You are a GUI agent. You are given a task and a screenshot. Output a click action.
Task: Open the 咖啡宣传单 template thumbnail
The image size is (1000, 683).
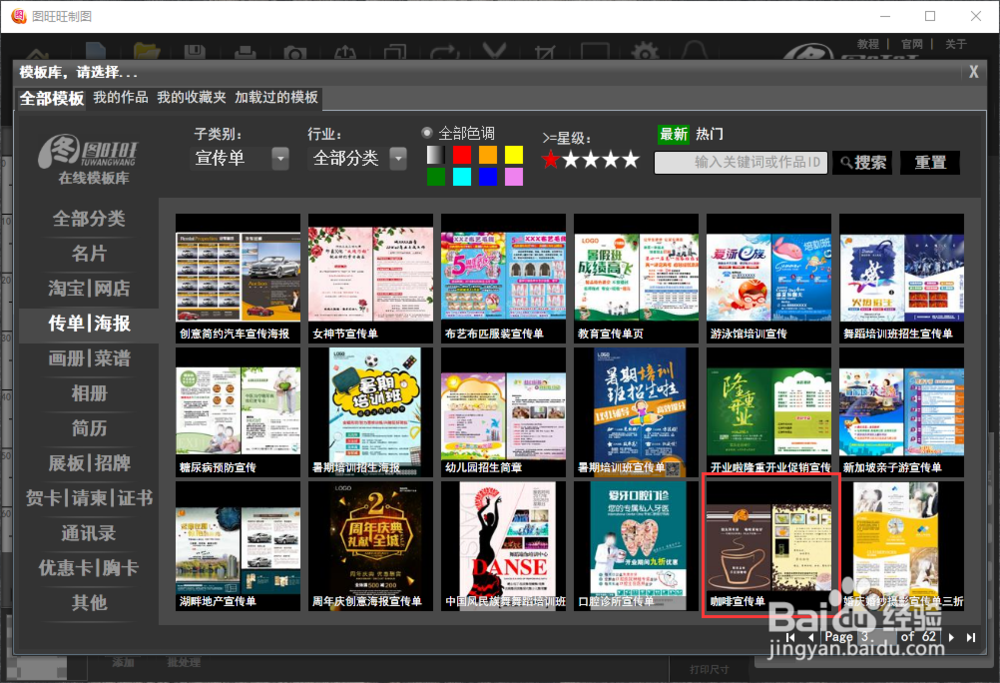coord(769,546)
